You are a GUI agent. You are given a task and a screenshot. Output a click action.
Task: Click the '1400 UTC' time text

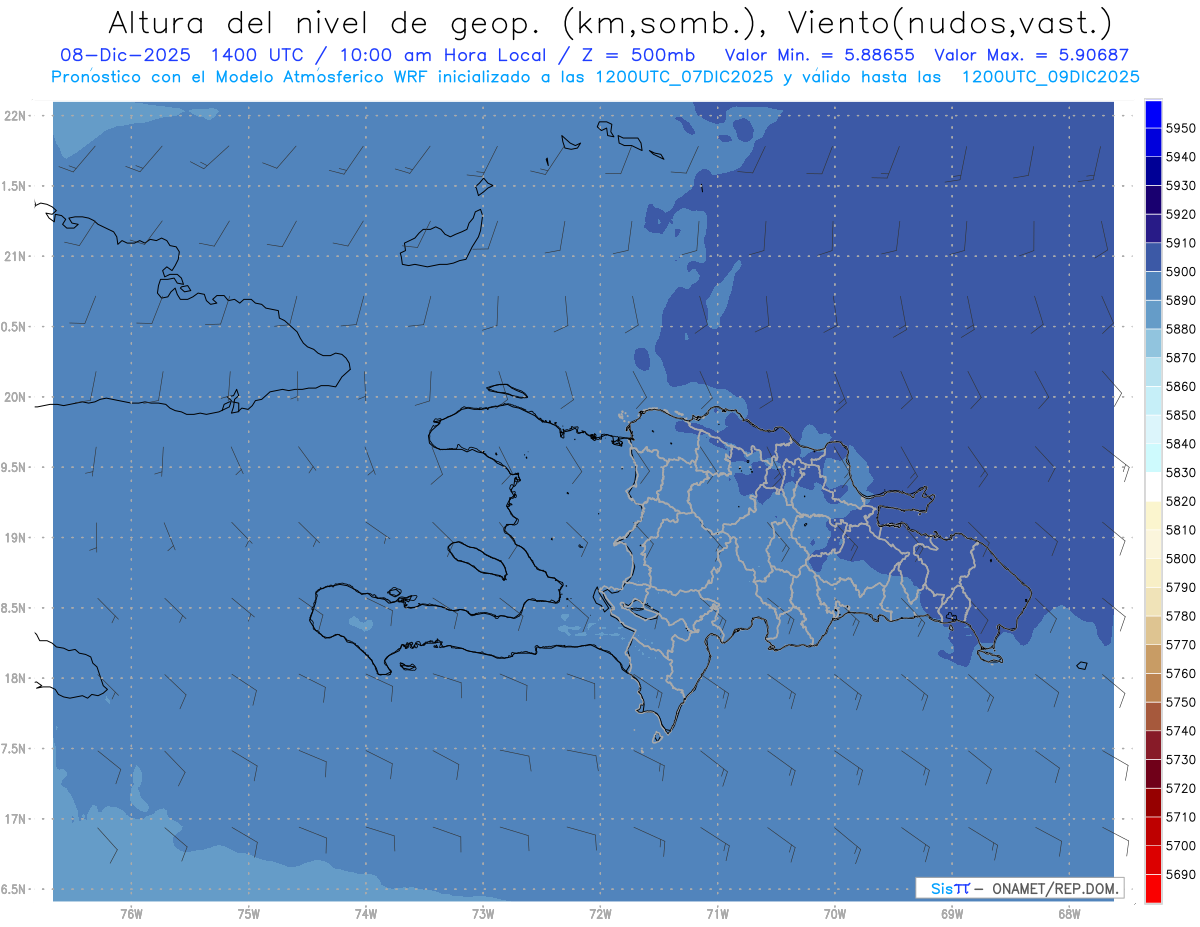point(260,56)
